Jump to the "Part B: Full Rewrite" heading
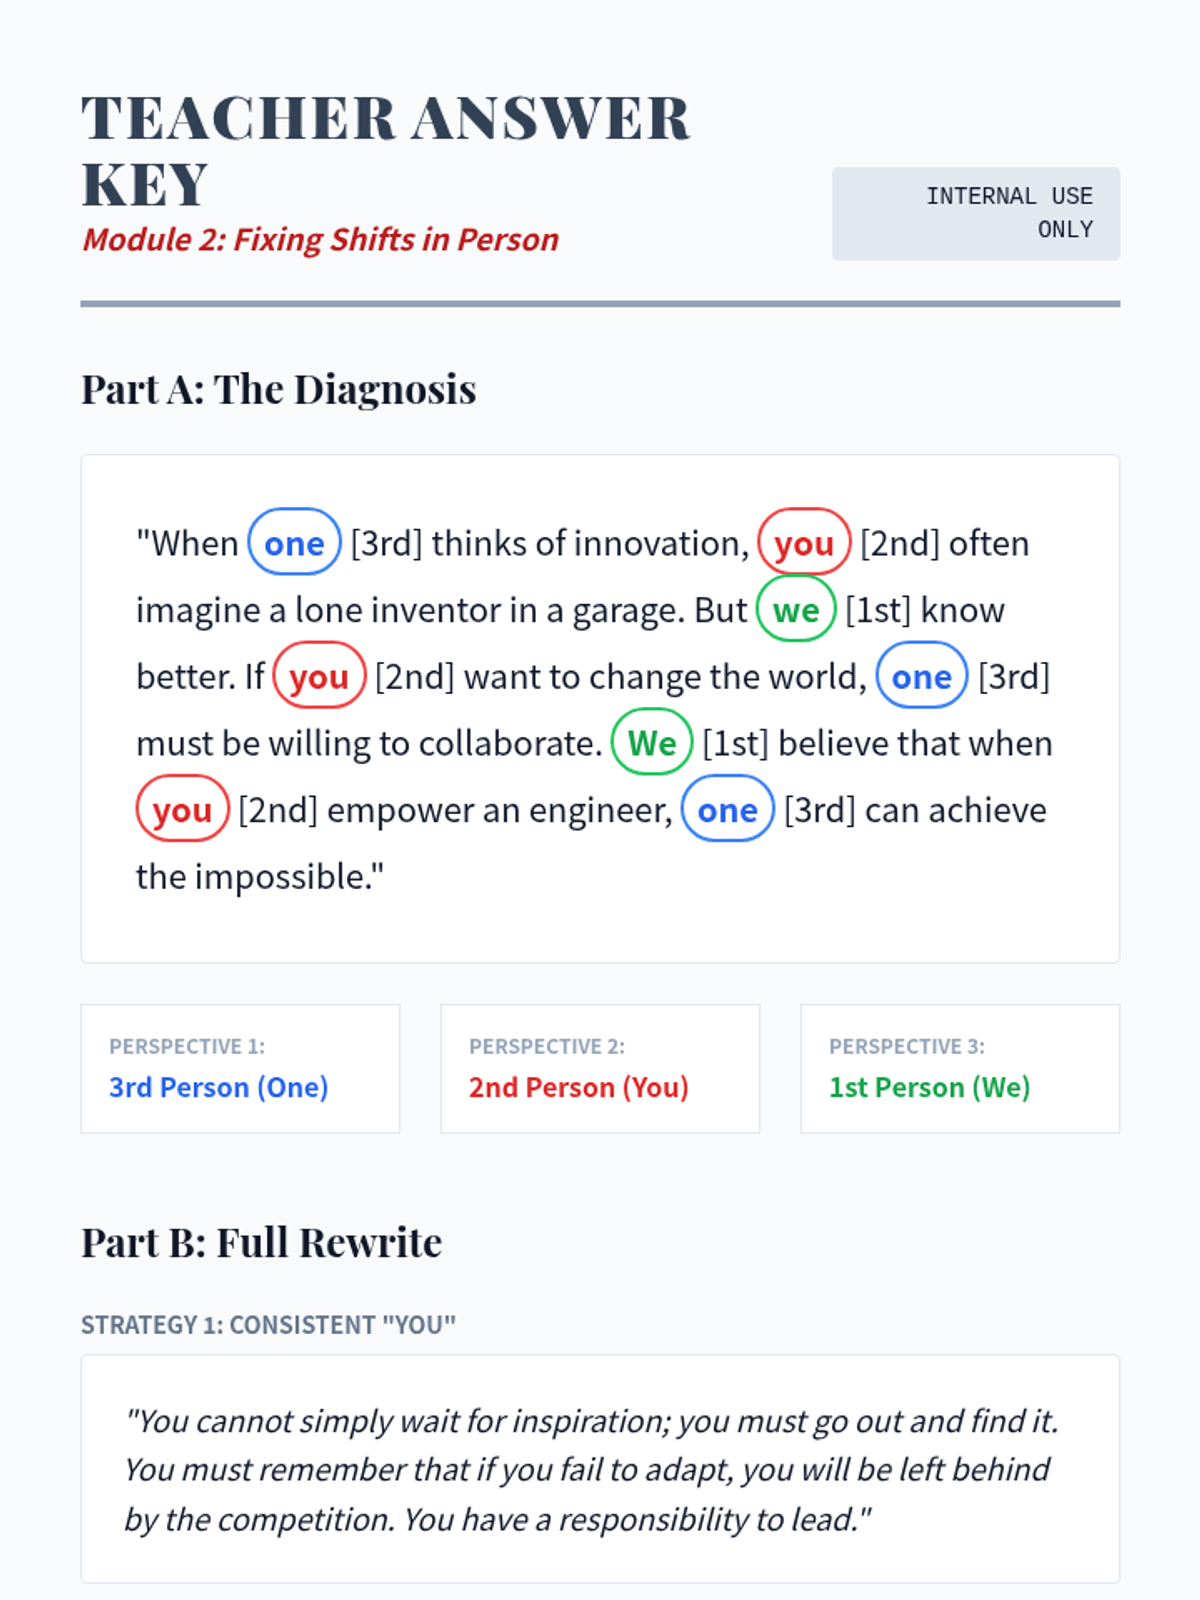Screen dimensions: 1200x1600 click(261, 1243)
